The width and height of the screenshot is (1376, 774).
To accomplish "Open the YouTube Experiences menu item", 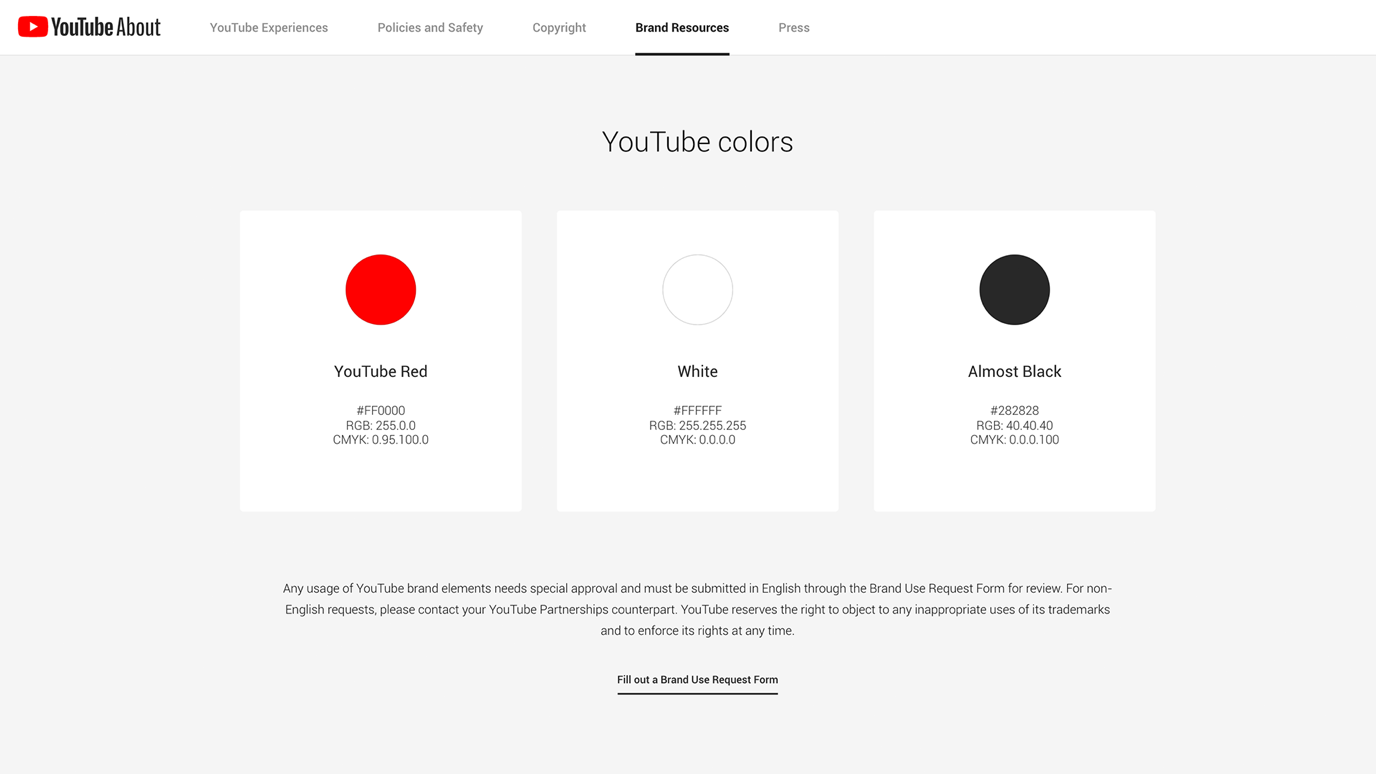I will pyautogui.click(x=269, y=28).
